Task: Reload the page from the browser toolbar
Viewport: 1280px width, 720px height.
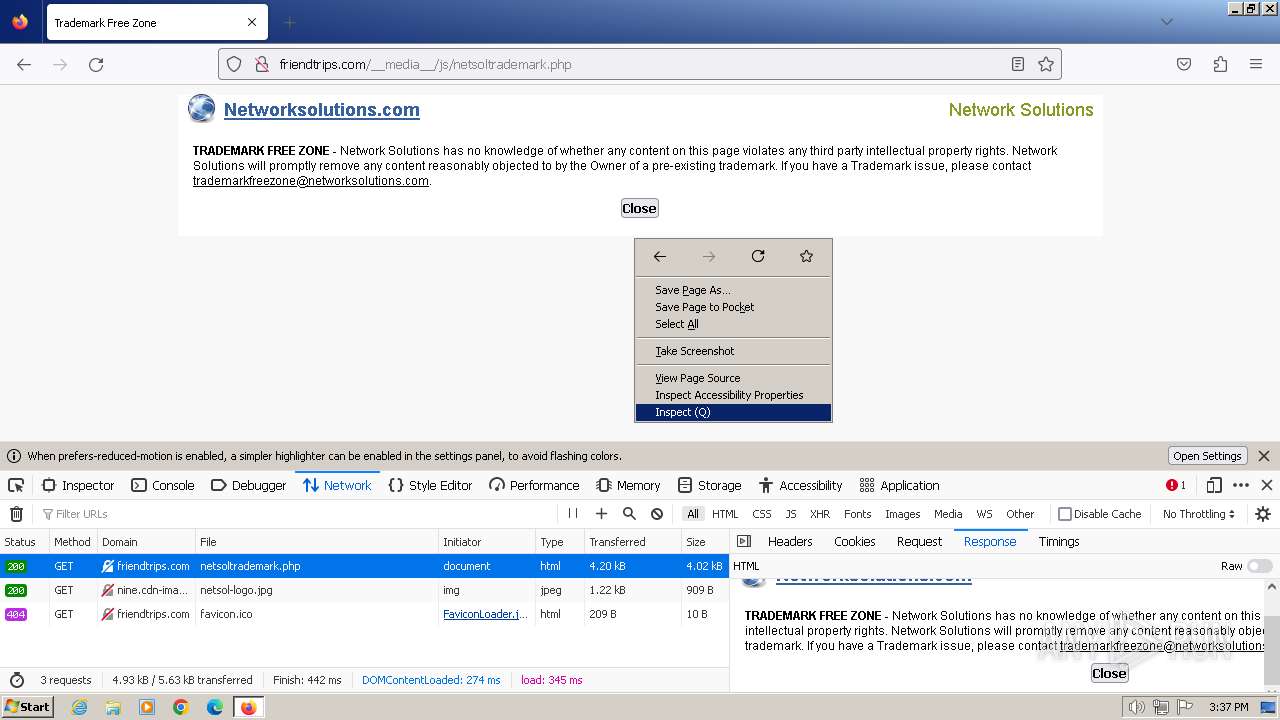Action: [96, 64]
